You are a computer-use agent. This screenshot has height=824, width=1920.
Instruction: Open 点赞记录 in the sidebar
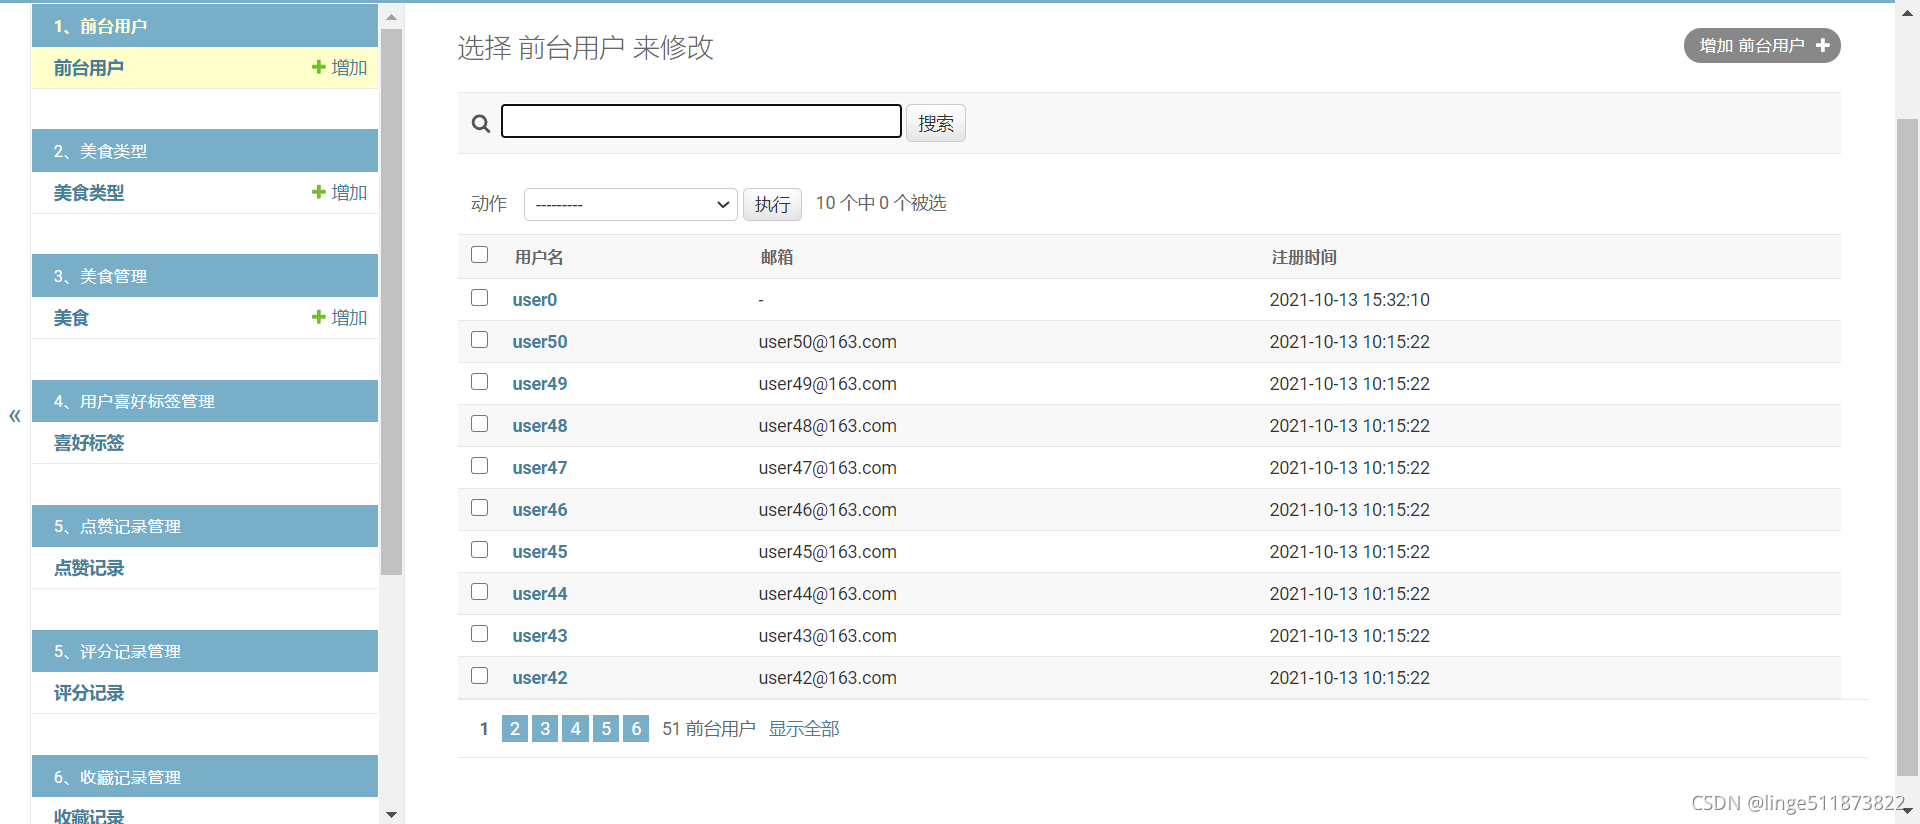click(x=89, y=568)
